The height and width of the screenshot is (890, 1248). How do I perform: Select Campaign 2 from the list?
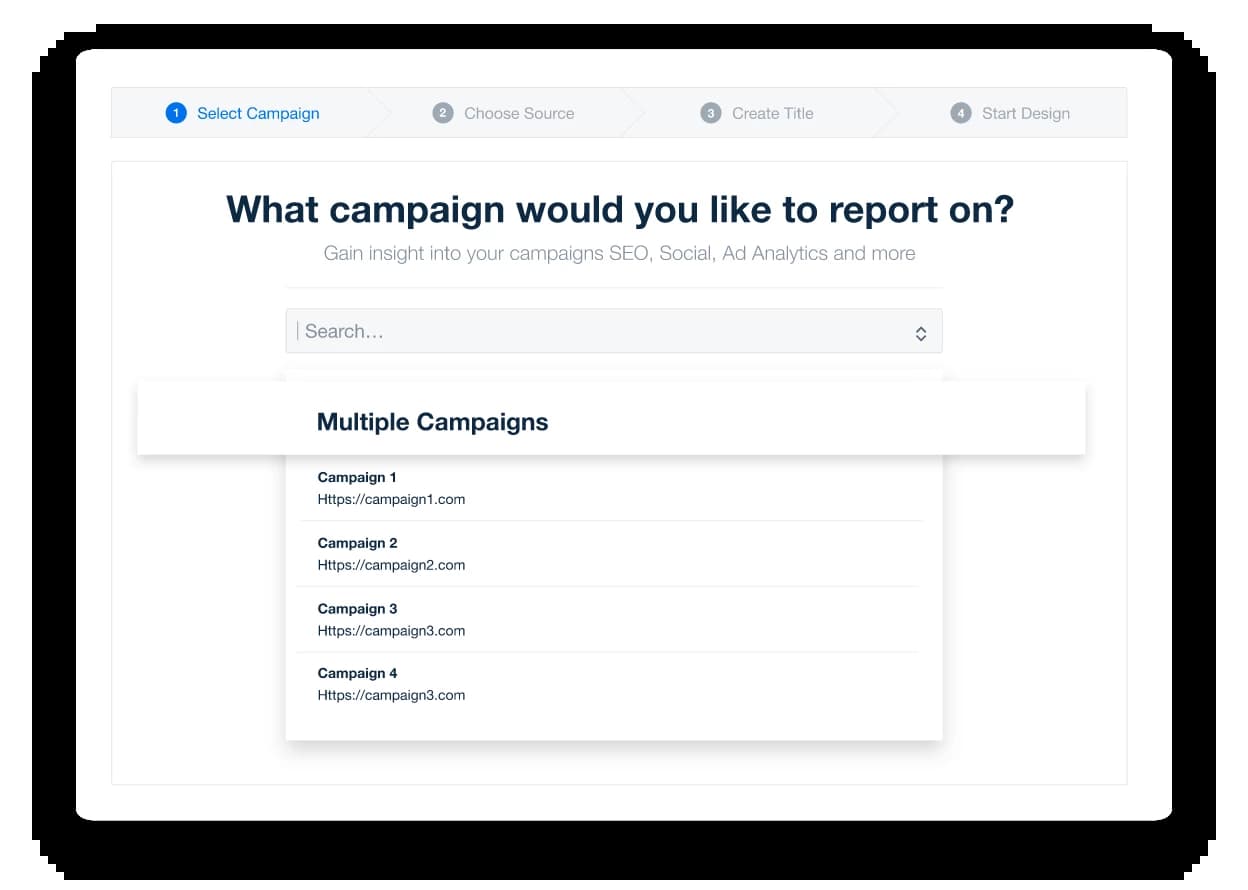click(x=357, y=543)
